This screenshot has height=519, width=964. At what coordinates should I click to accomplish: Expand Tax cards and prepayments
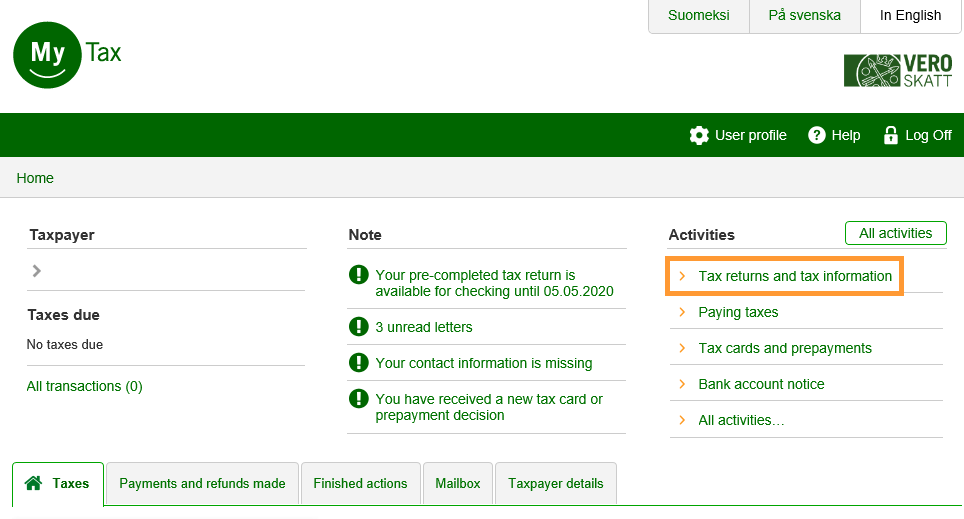click(x=784, y=348)
